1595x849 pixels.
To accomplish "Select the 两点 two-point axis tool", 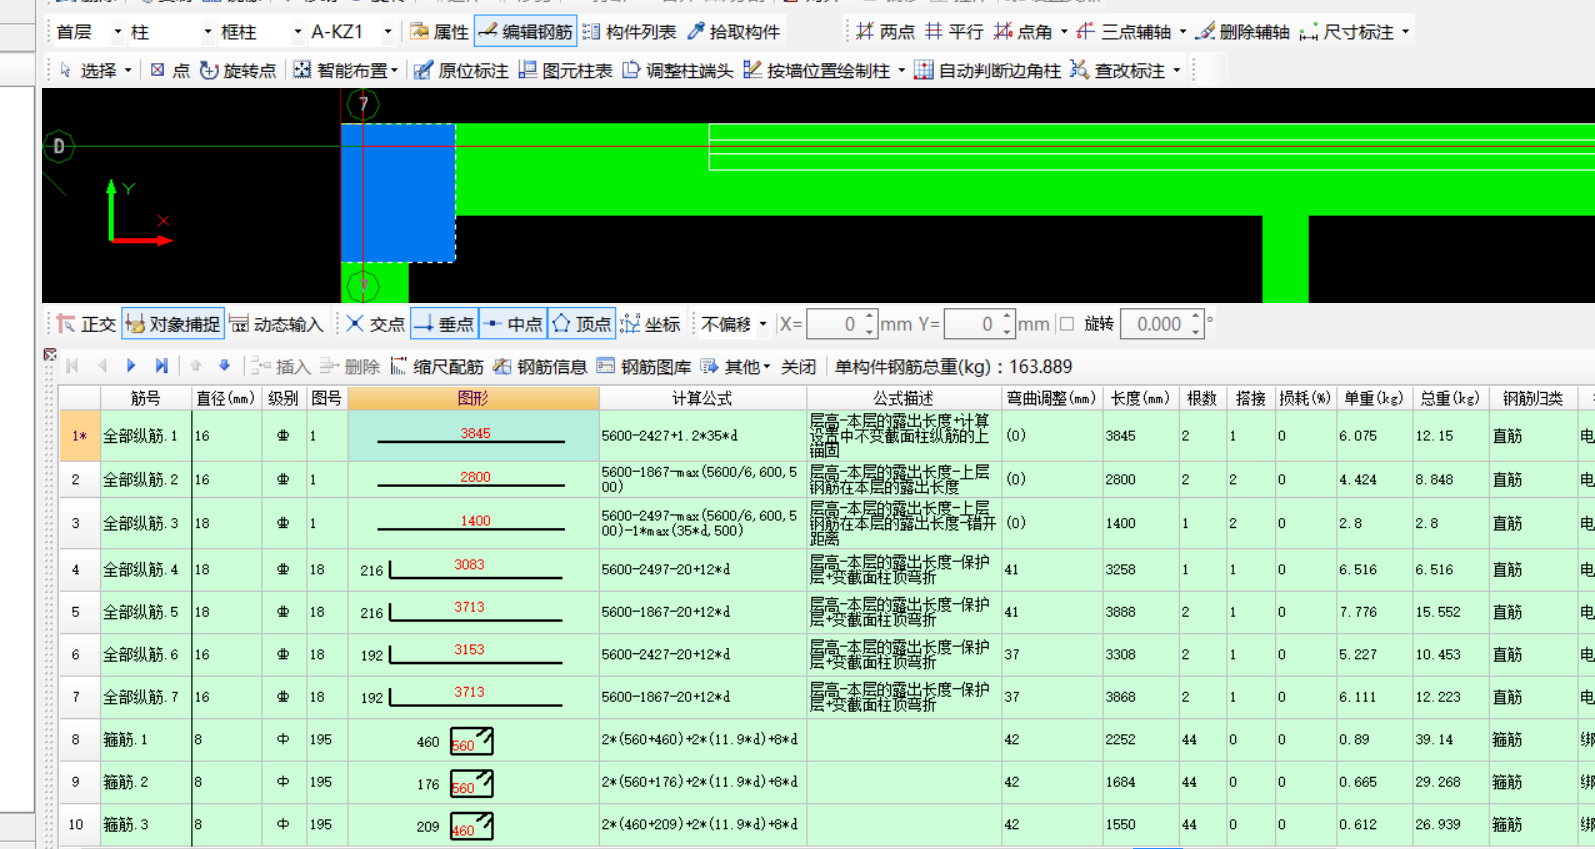I will pyautogui.click(x=886, y=32).
